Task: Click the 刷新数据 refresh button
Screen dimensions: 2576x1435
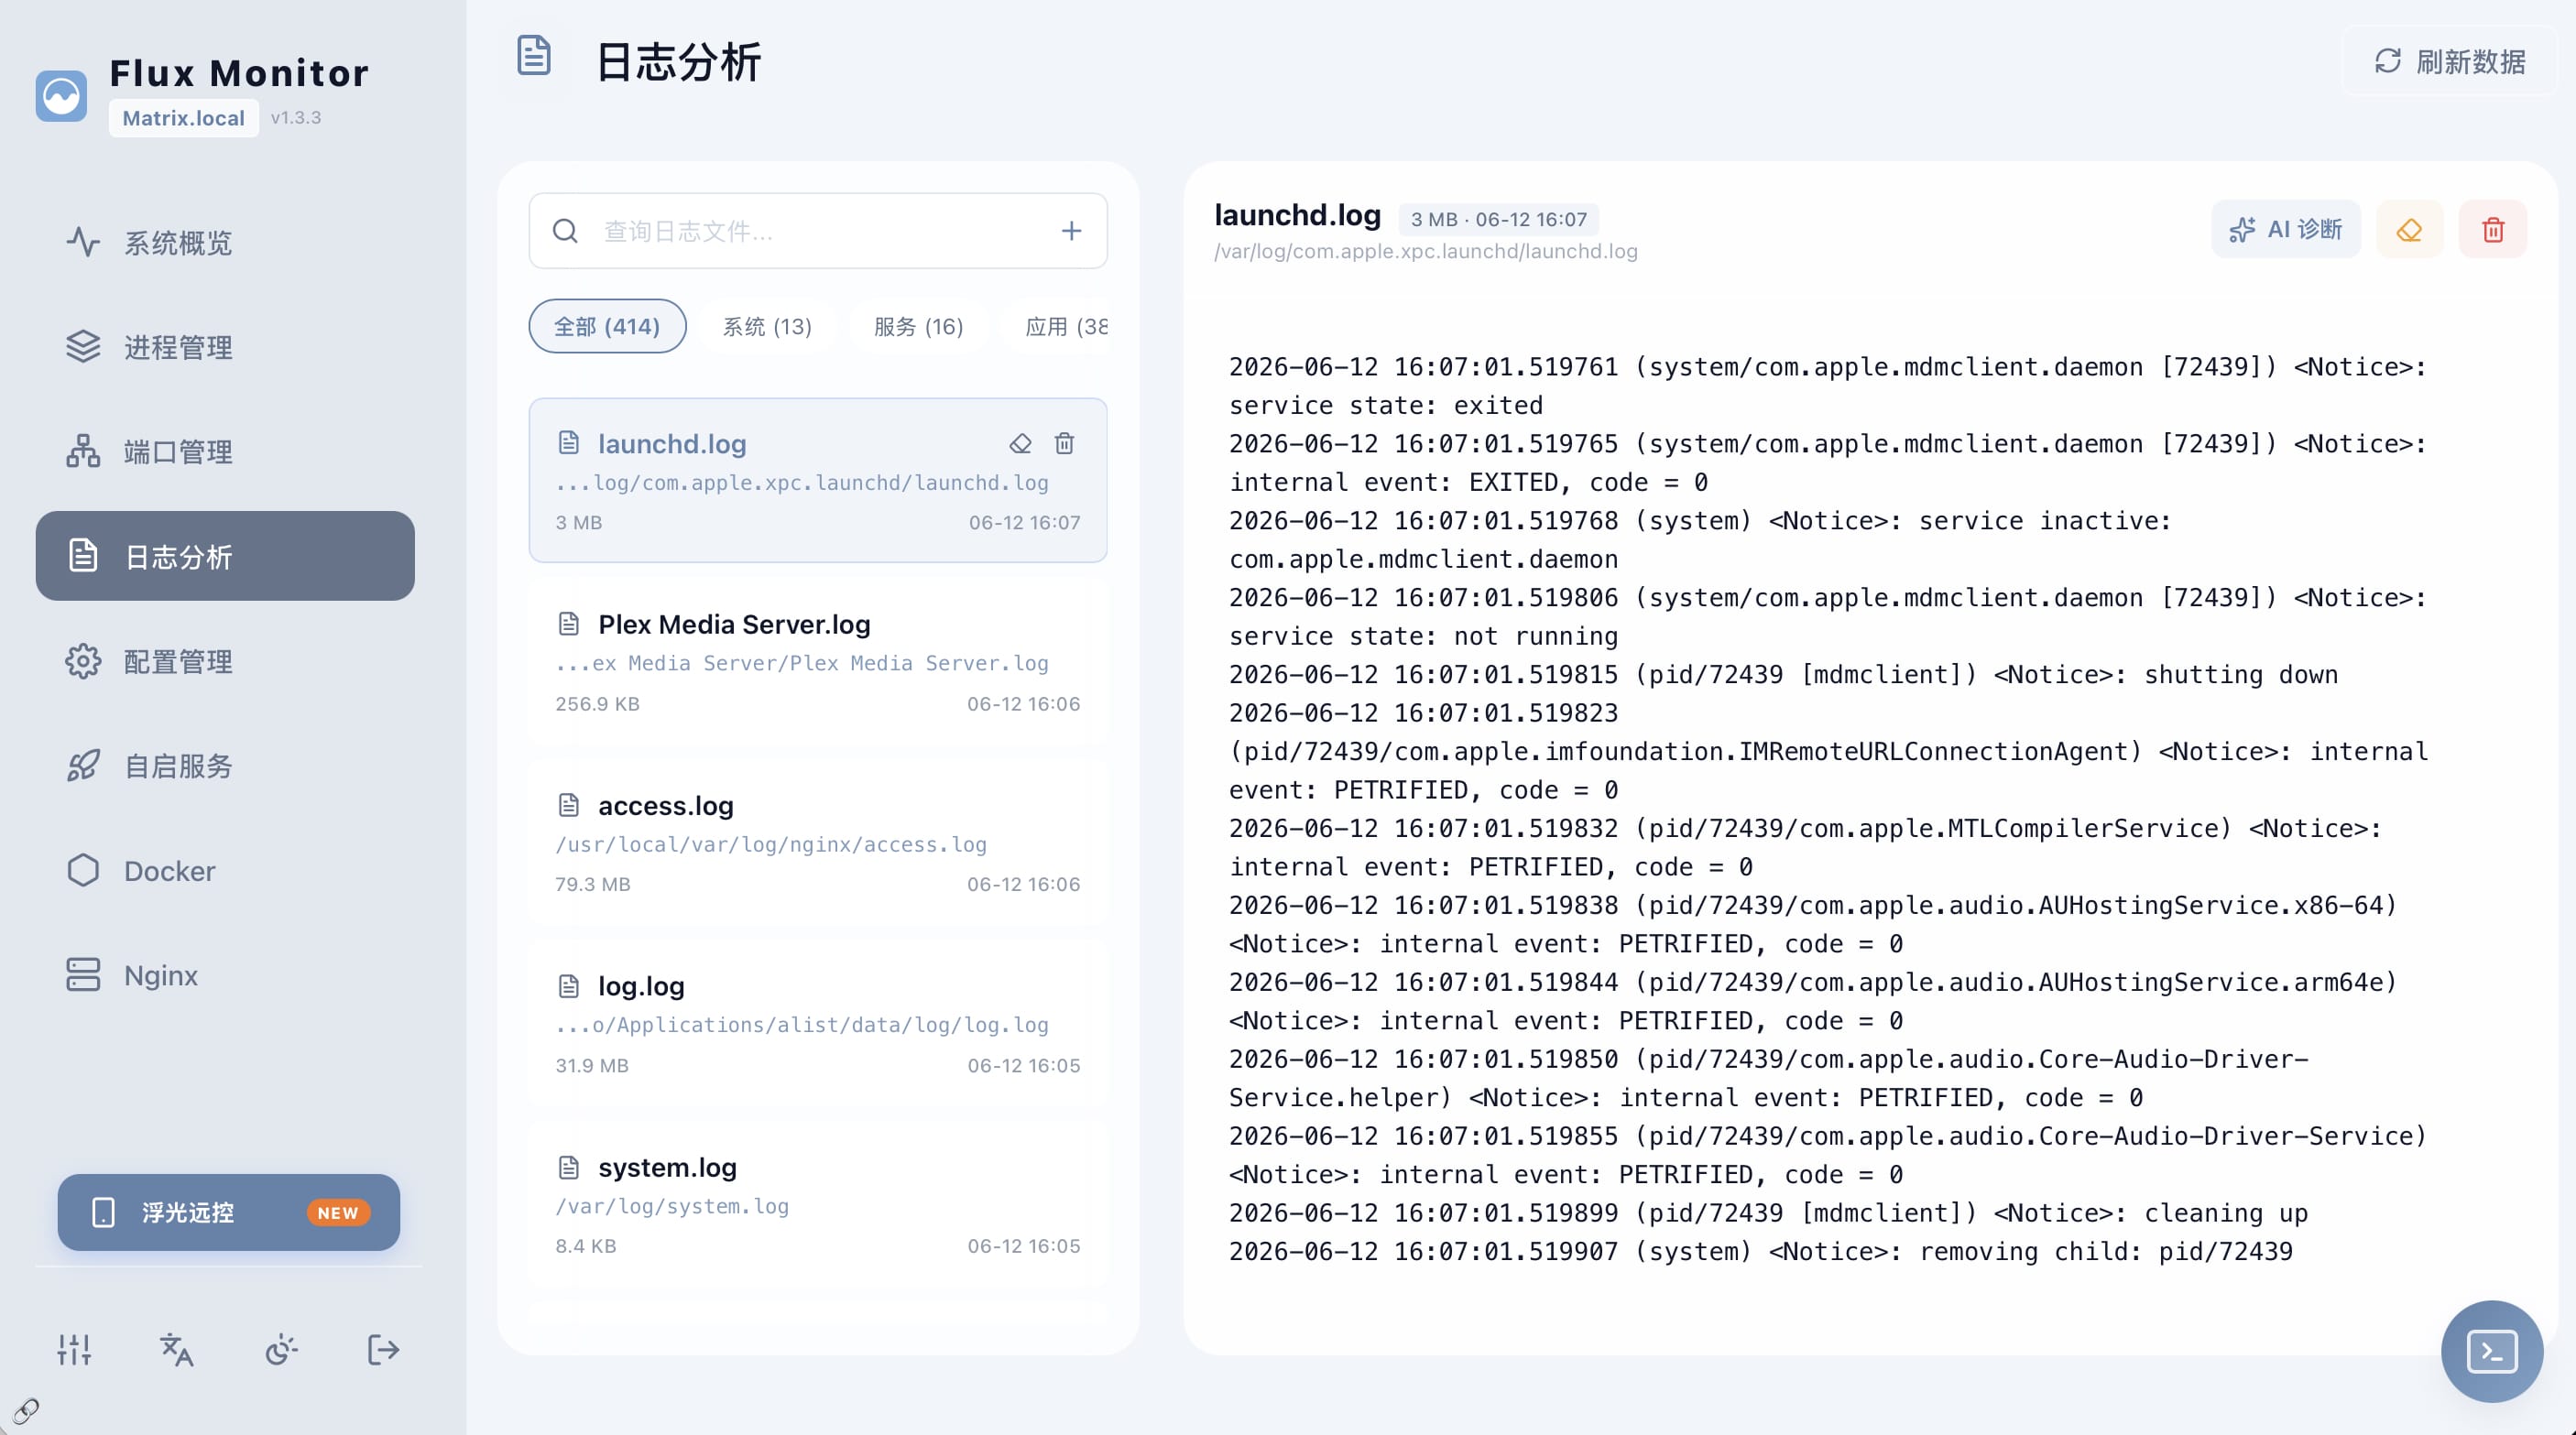Action: click(x=2449, y=61)
